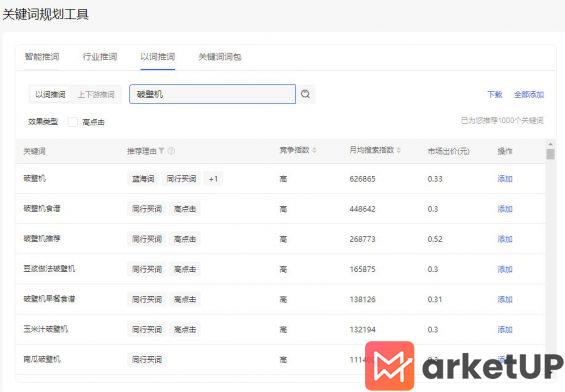Click the 下载 link

pyautogui.click(x=495, y=94)
